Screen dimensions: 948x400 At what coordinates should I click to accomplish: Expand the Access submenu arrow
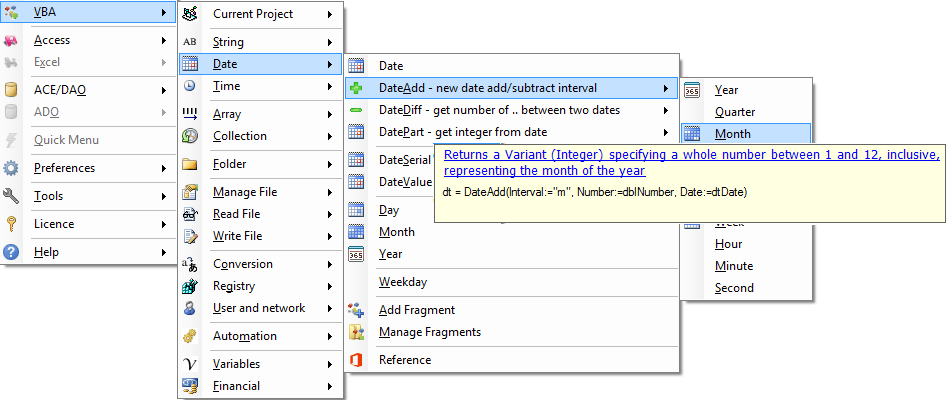pyautogui.click(x=164, y=40)
